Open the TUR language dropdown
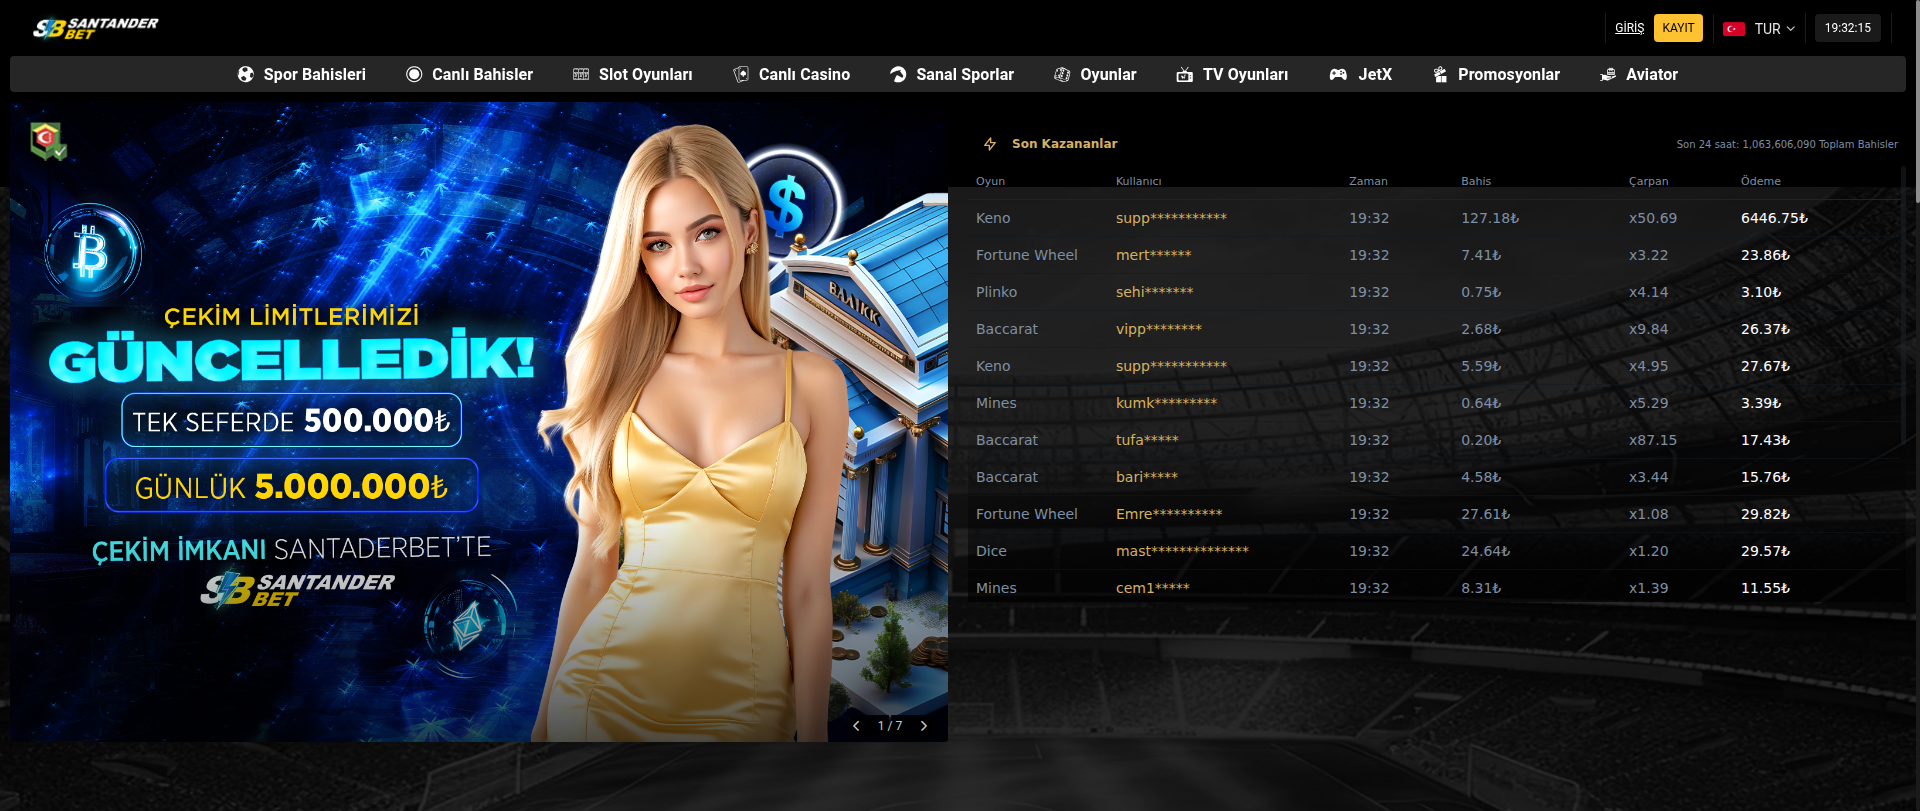The height and width of the screenshot is (811, 1920). click(x=1760, y=28)
